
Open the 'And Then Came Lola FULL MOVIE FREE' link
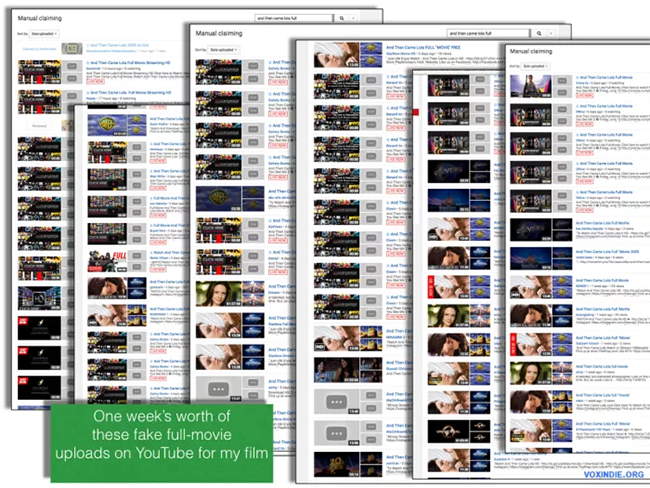coord(423,48)
